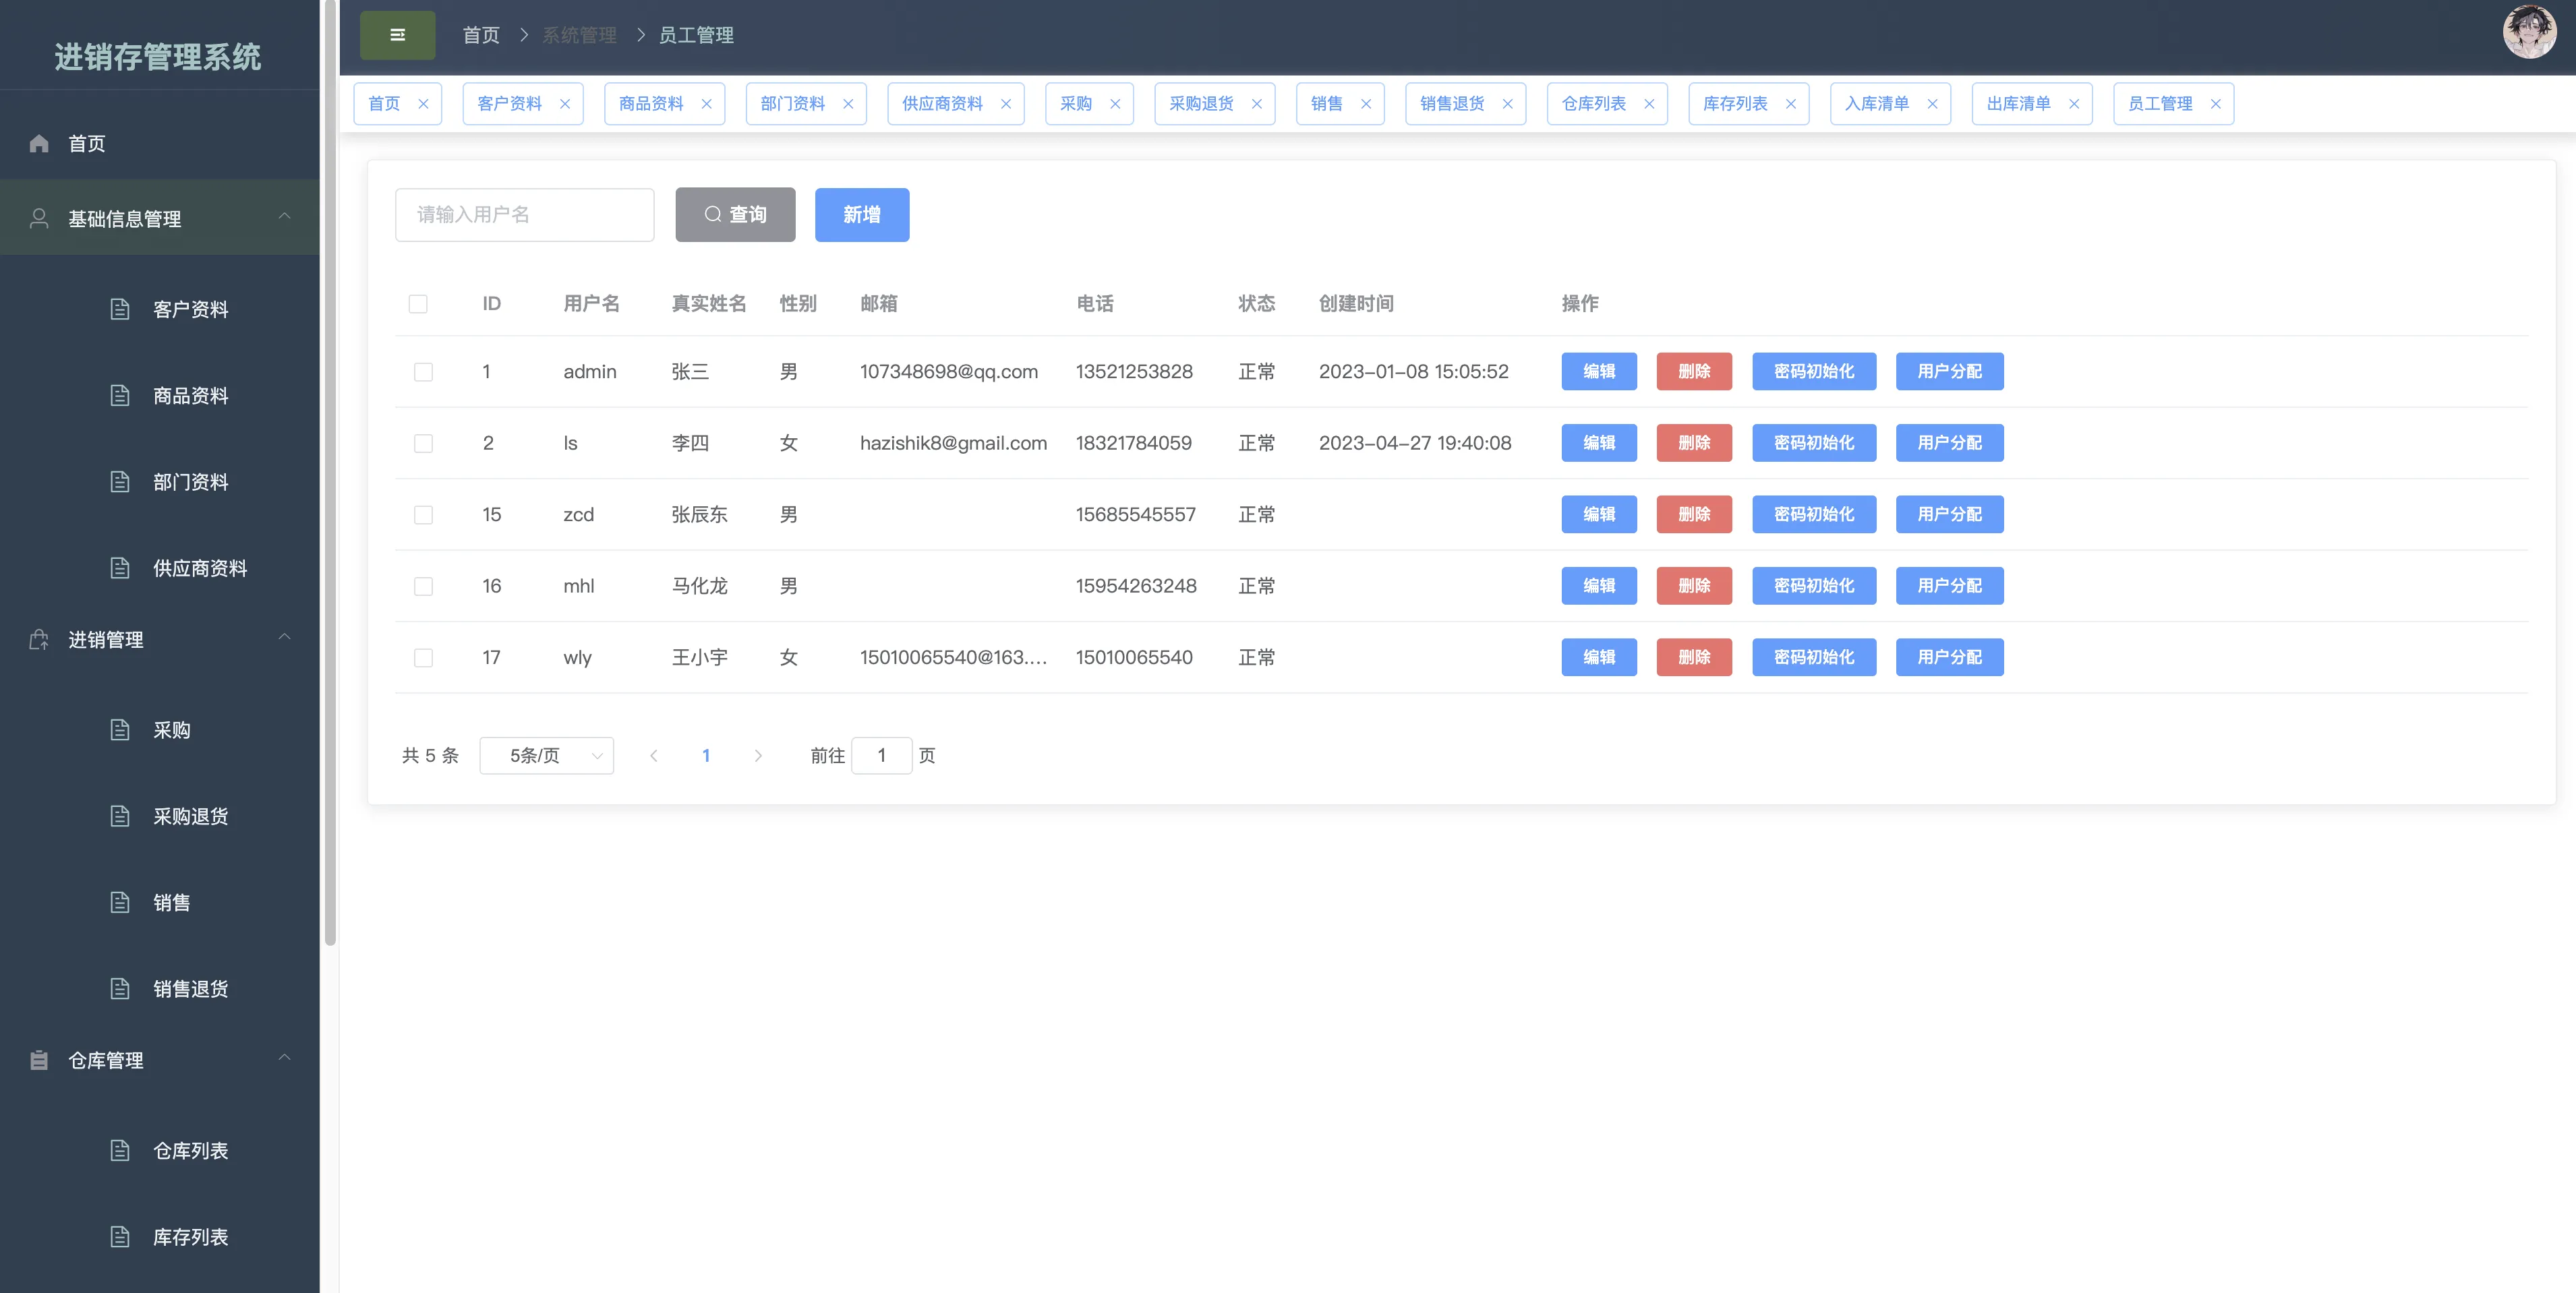Tick the checkbox for user wly
Image resolution: width=2576 pixels, height=1293 pixels.
pos(423,658)
